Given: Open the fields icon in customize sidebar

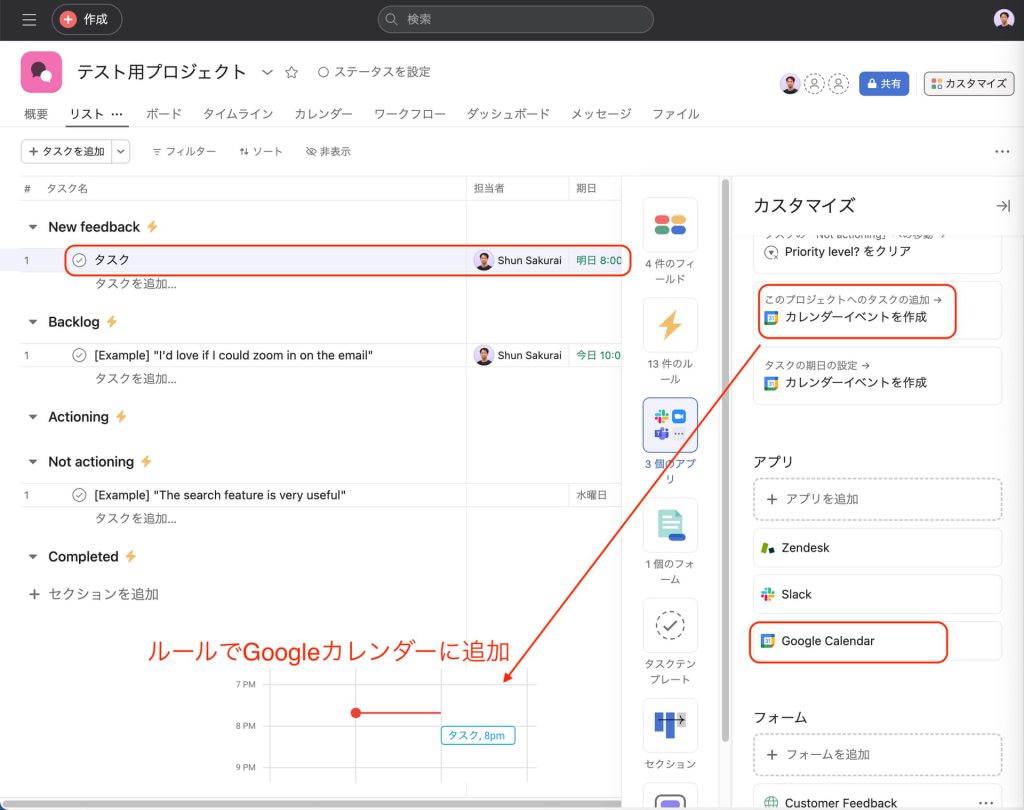Looking at the screenshot, I should [x=670, y=225].
